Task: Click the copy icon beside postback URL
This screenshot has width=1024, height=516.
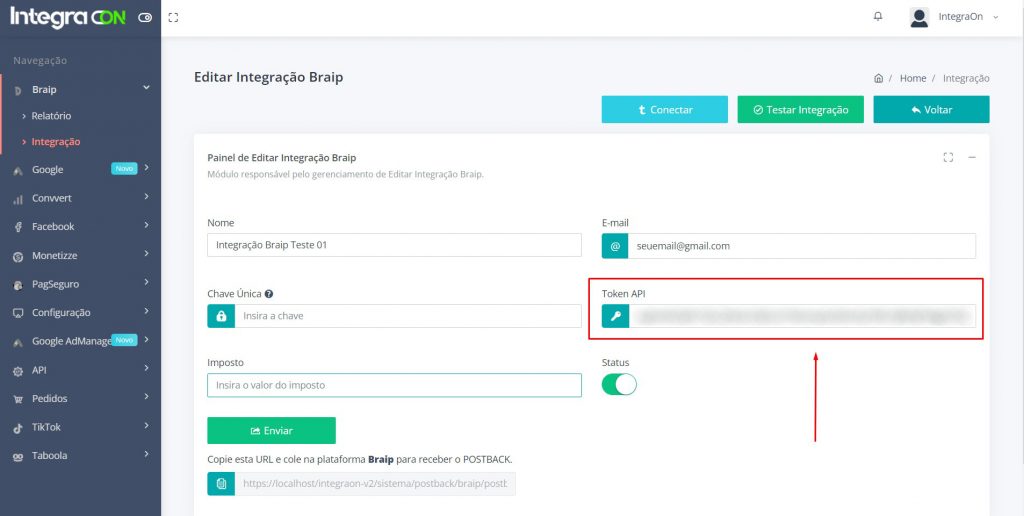Action: click(221, 484)
